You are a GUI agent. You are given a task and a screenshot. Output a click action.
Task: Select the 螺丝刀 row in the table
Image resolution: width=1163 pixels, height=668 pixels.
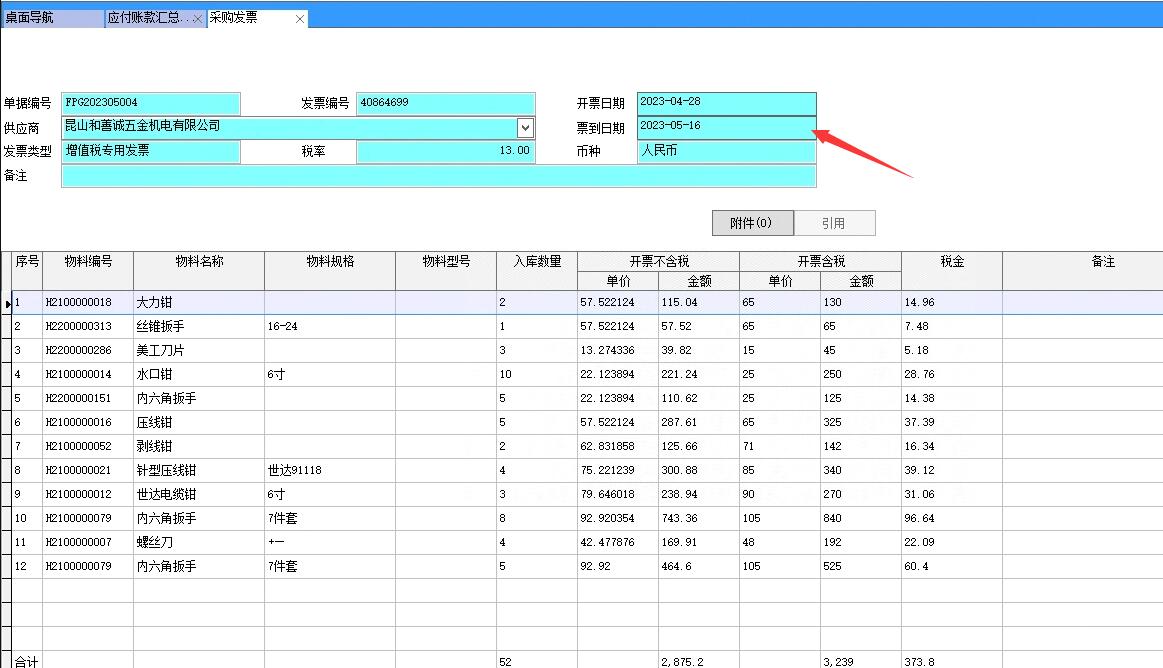coord(198,542)
